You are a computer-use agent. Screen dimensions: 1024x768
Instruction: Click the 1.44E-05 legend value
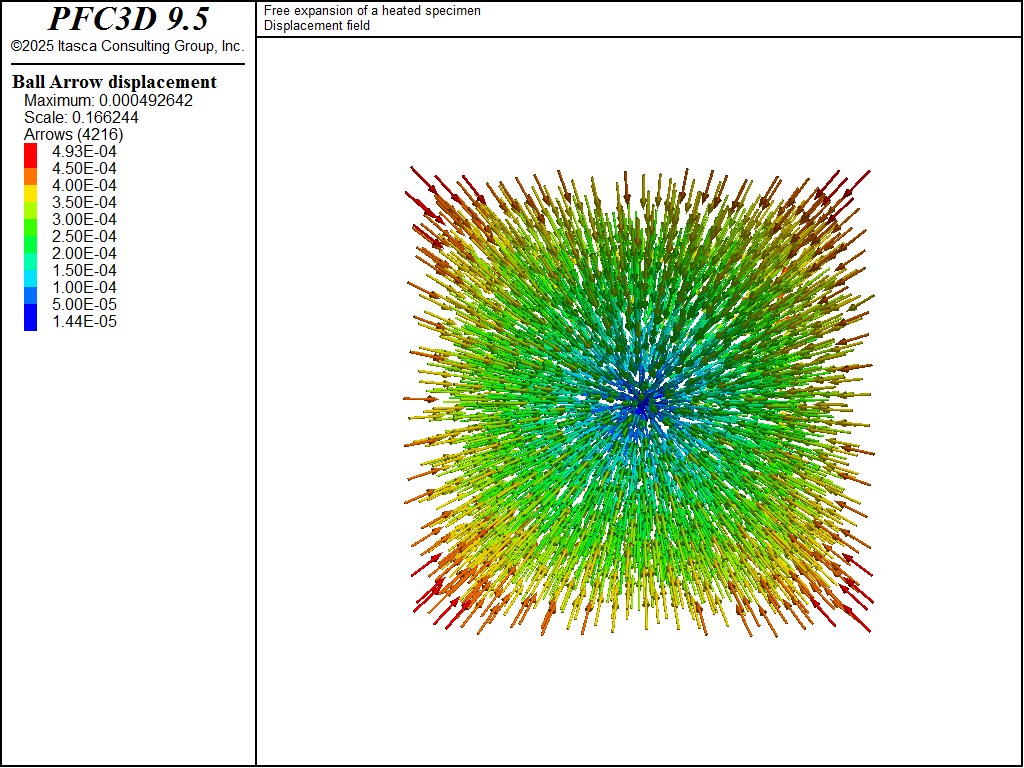84,321
